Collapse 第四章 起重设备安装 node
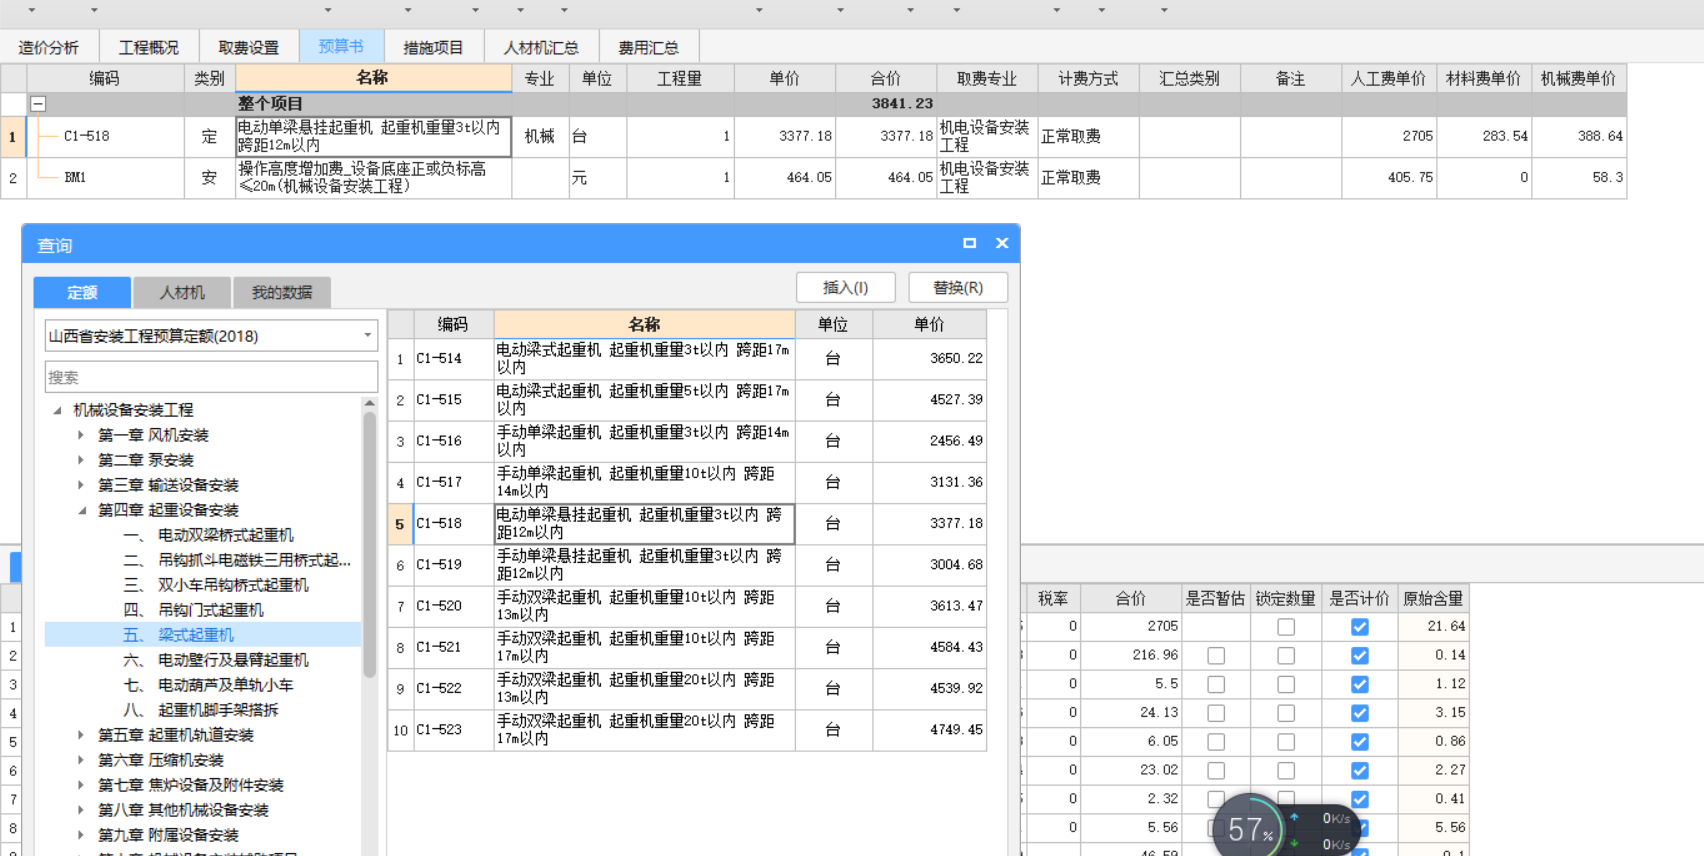The height and width of the screenshot is (856, 1704). (82, 510)
